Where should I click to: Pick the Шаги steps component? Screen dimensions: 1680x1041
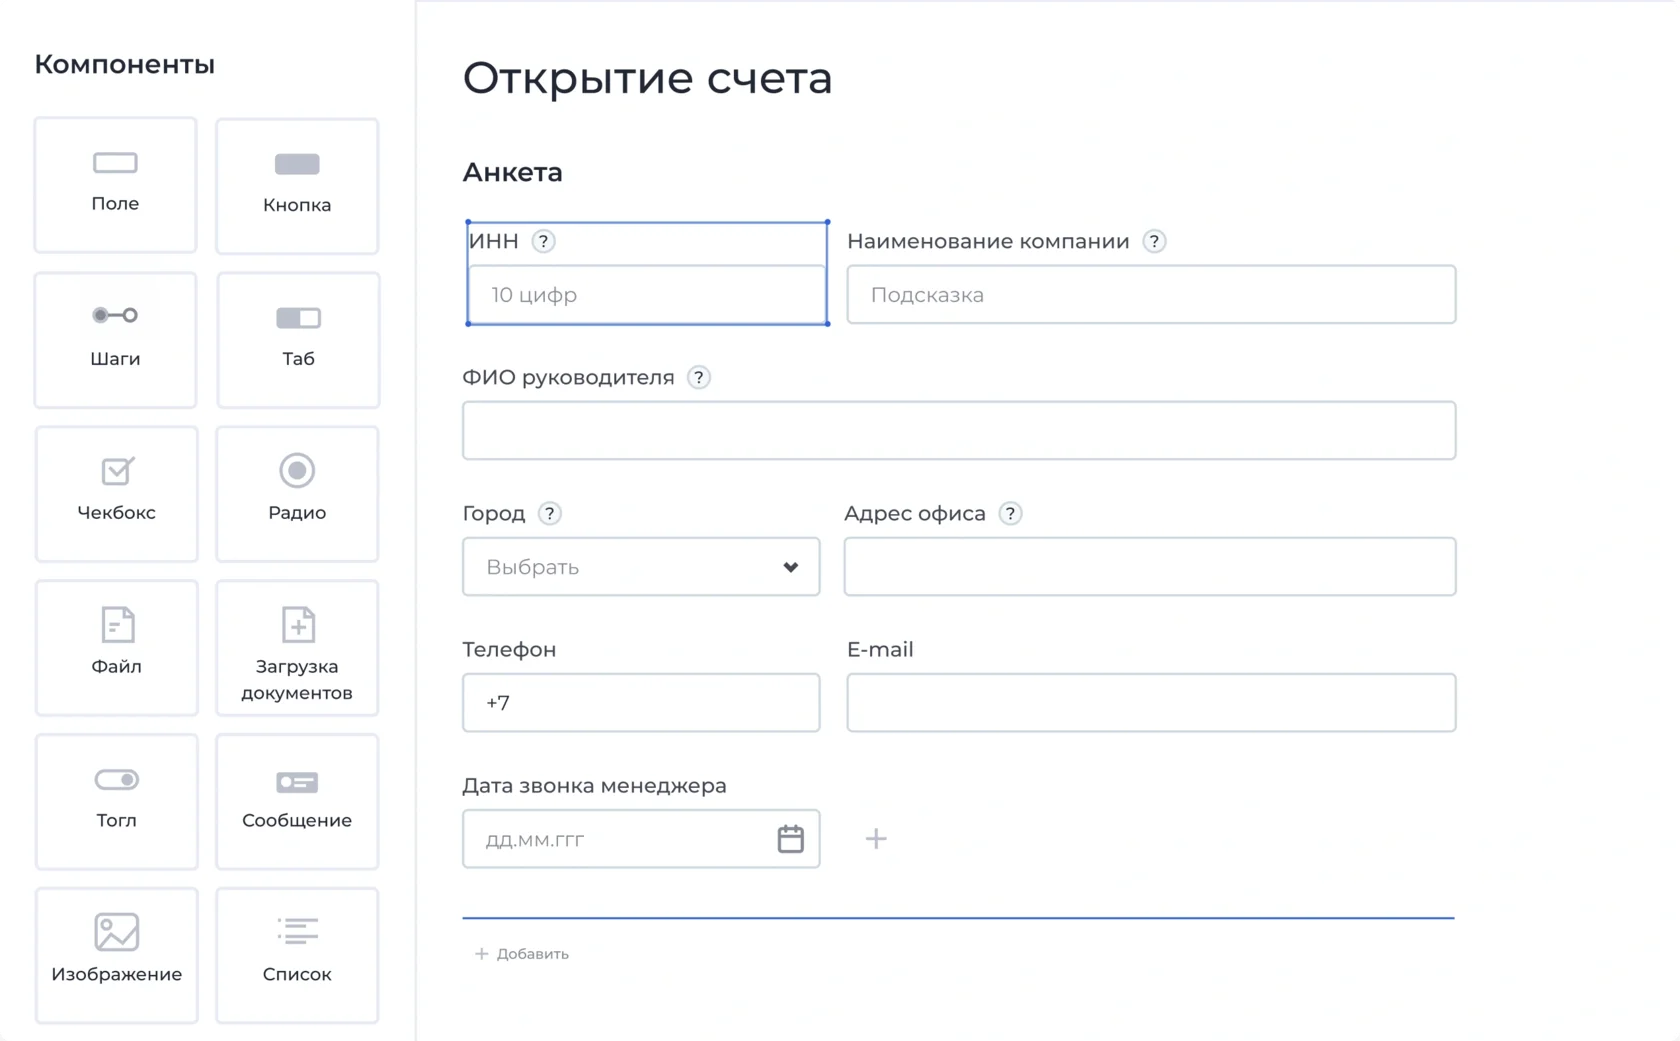pos(115,340)
